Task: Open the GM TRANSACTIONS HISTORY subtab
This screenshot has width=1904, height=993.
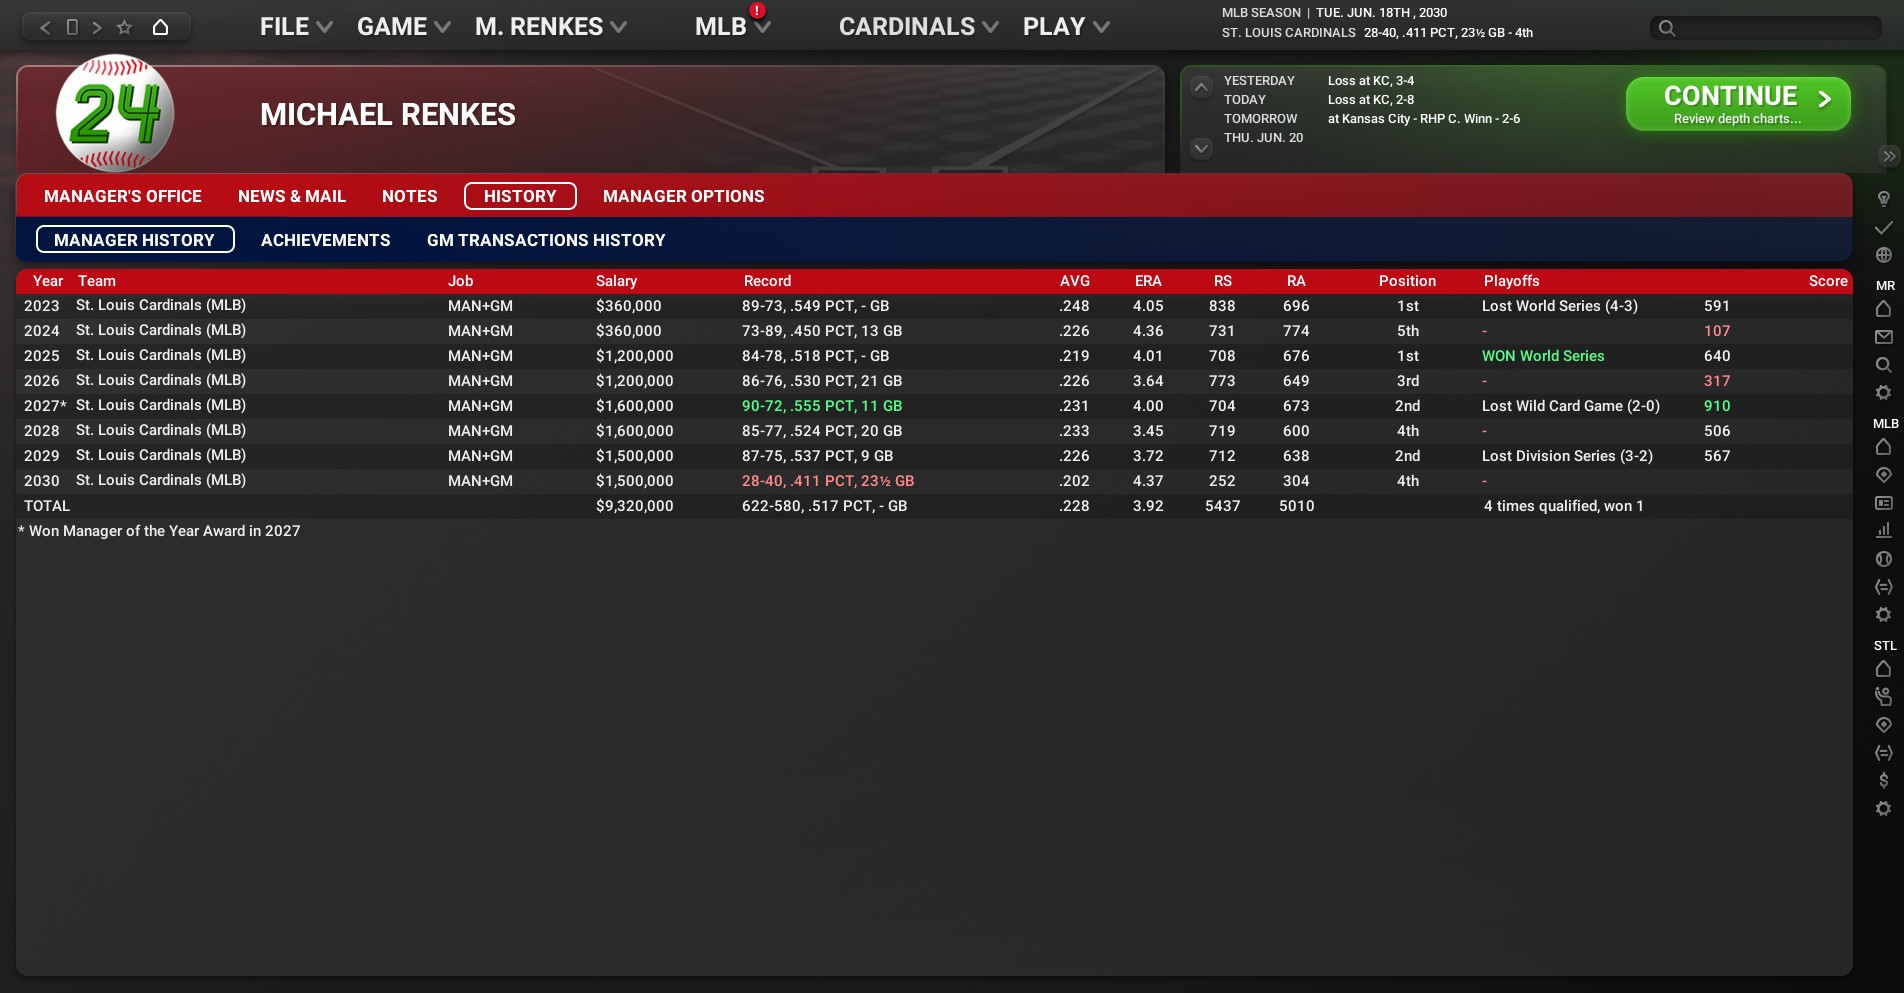Action: pos(546,241)
